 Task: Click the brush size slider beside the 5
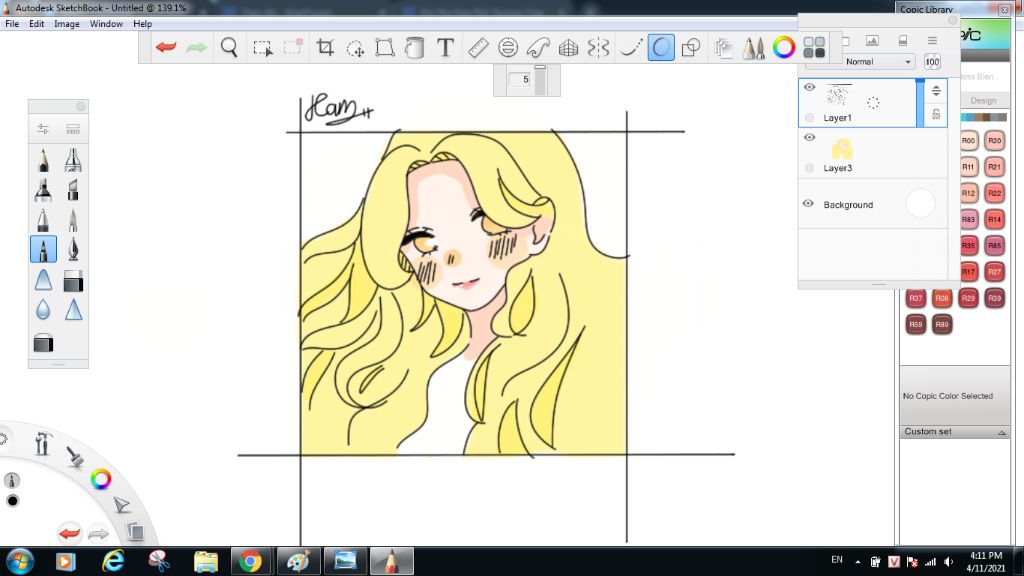click(540, 80)
